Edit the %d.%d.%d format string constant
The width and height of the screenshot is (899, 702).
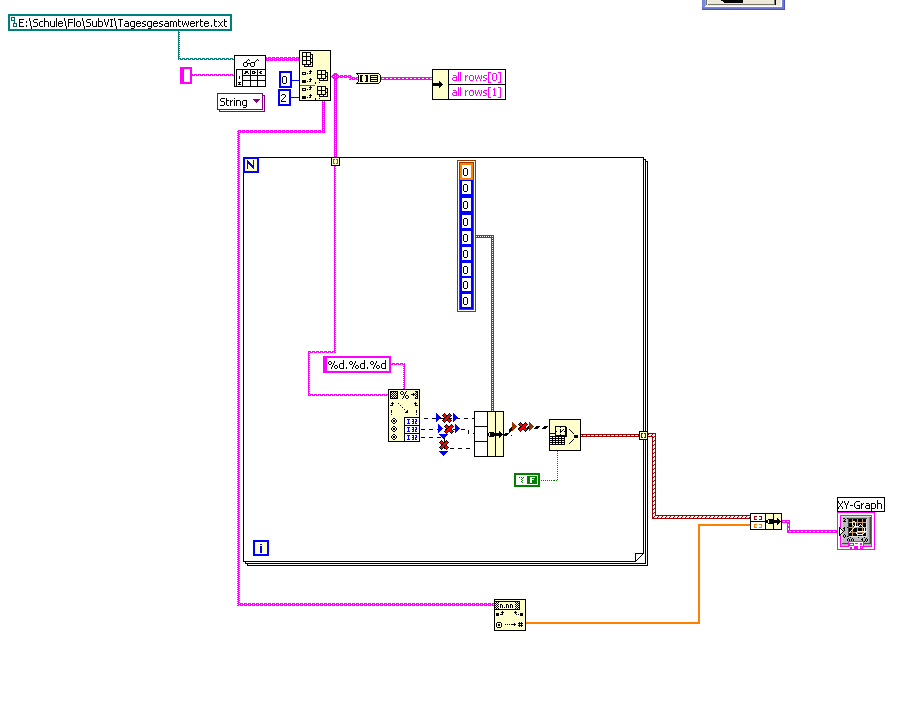[357, 365]
